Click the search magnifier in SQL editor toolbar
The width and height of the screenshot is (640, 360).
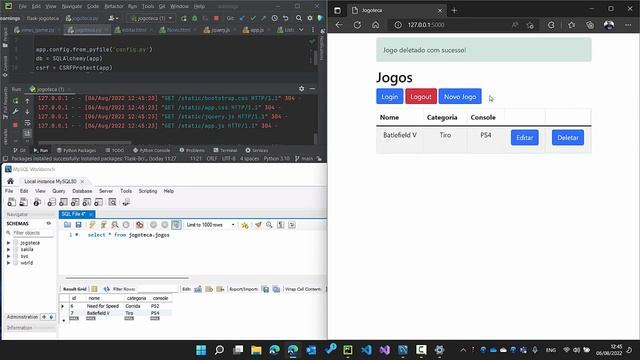[269, 225]
